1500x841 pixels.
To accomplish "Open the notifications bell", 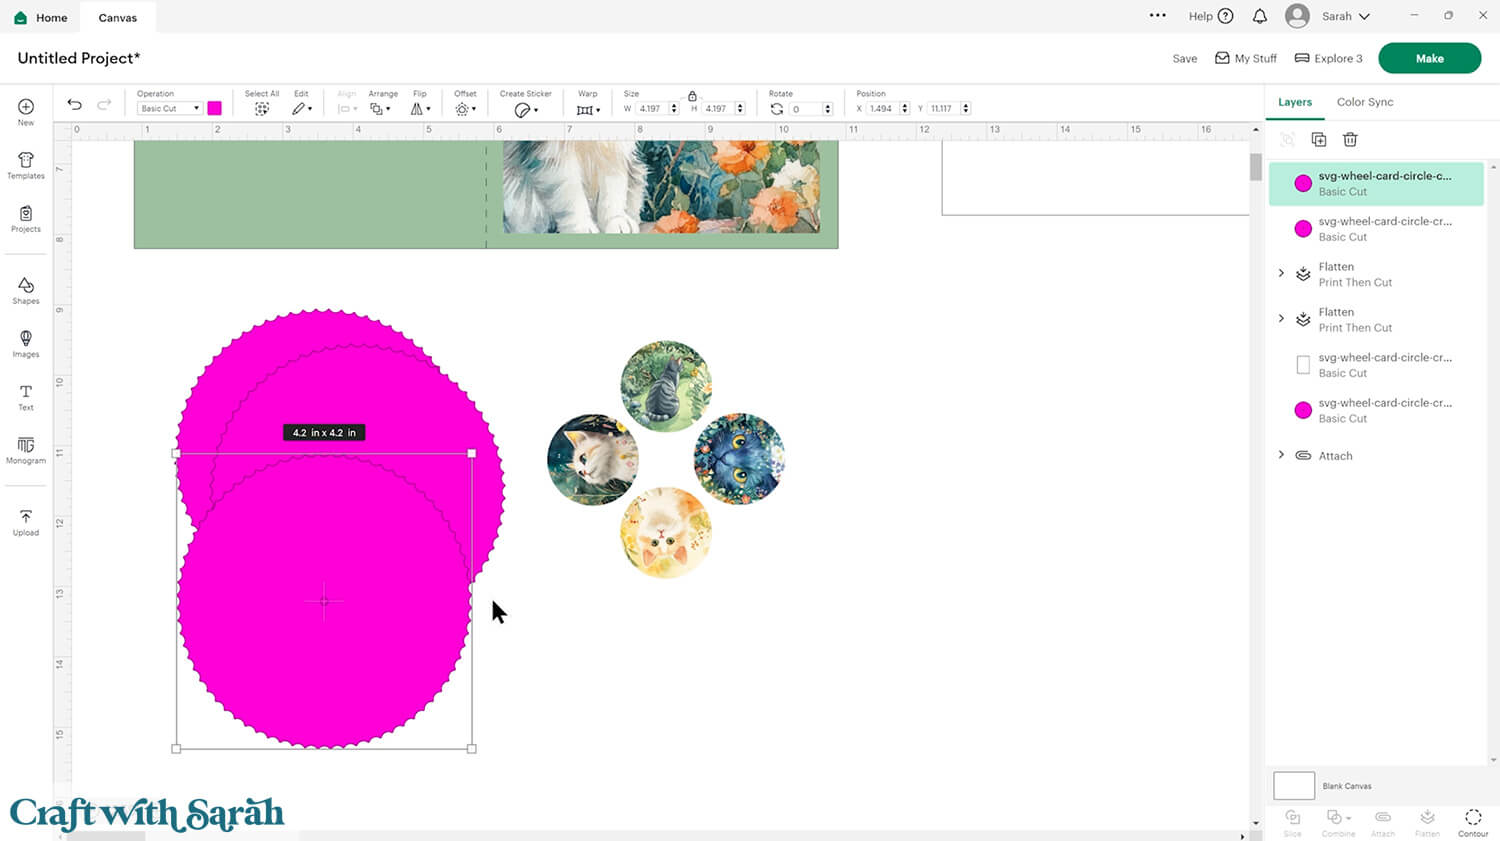I will pyautogui.click(x=1260, y=16).
